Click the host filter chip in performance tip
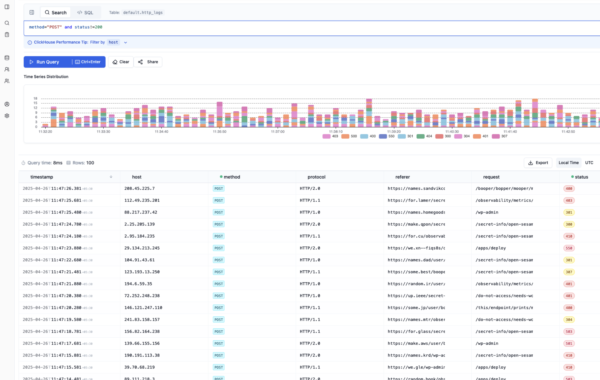The height and width of the screenshot is (380, 600). (x=113, y=42)
